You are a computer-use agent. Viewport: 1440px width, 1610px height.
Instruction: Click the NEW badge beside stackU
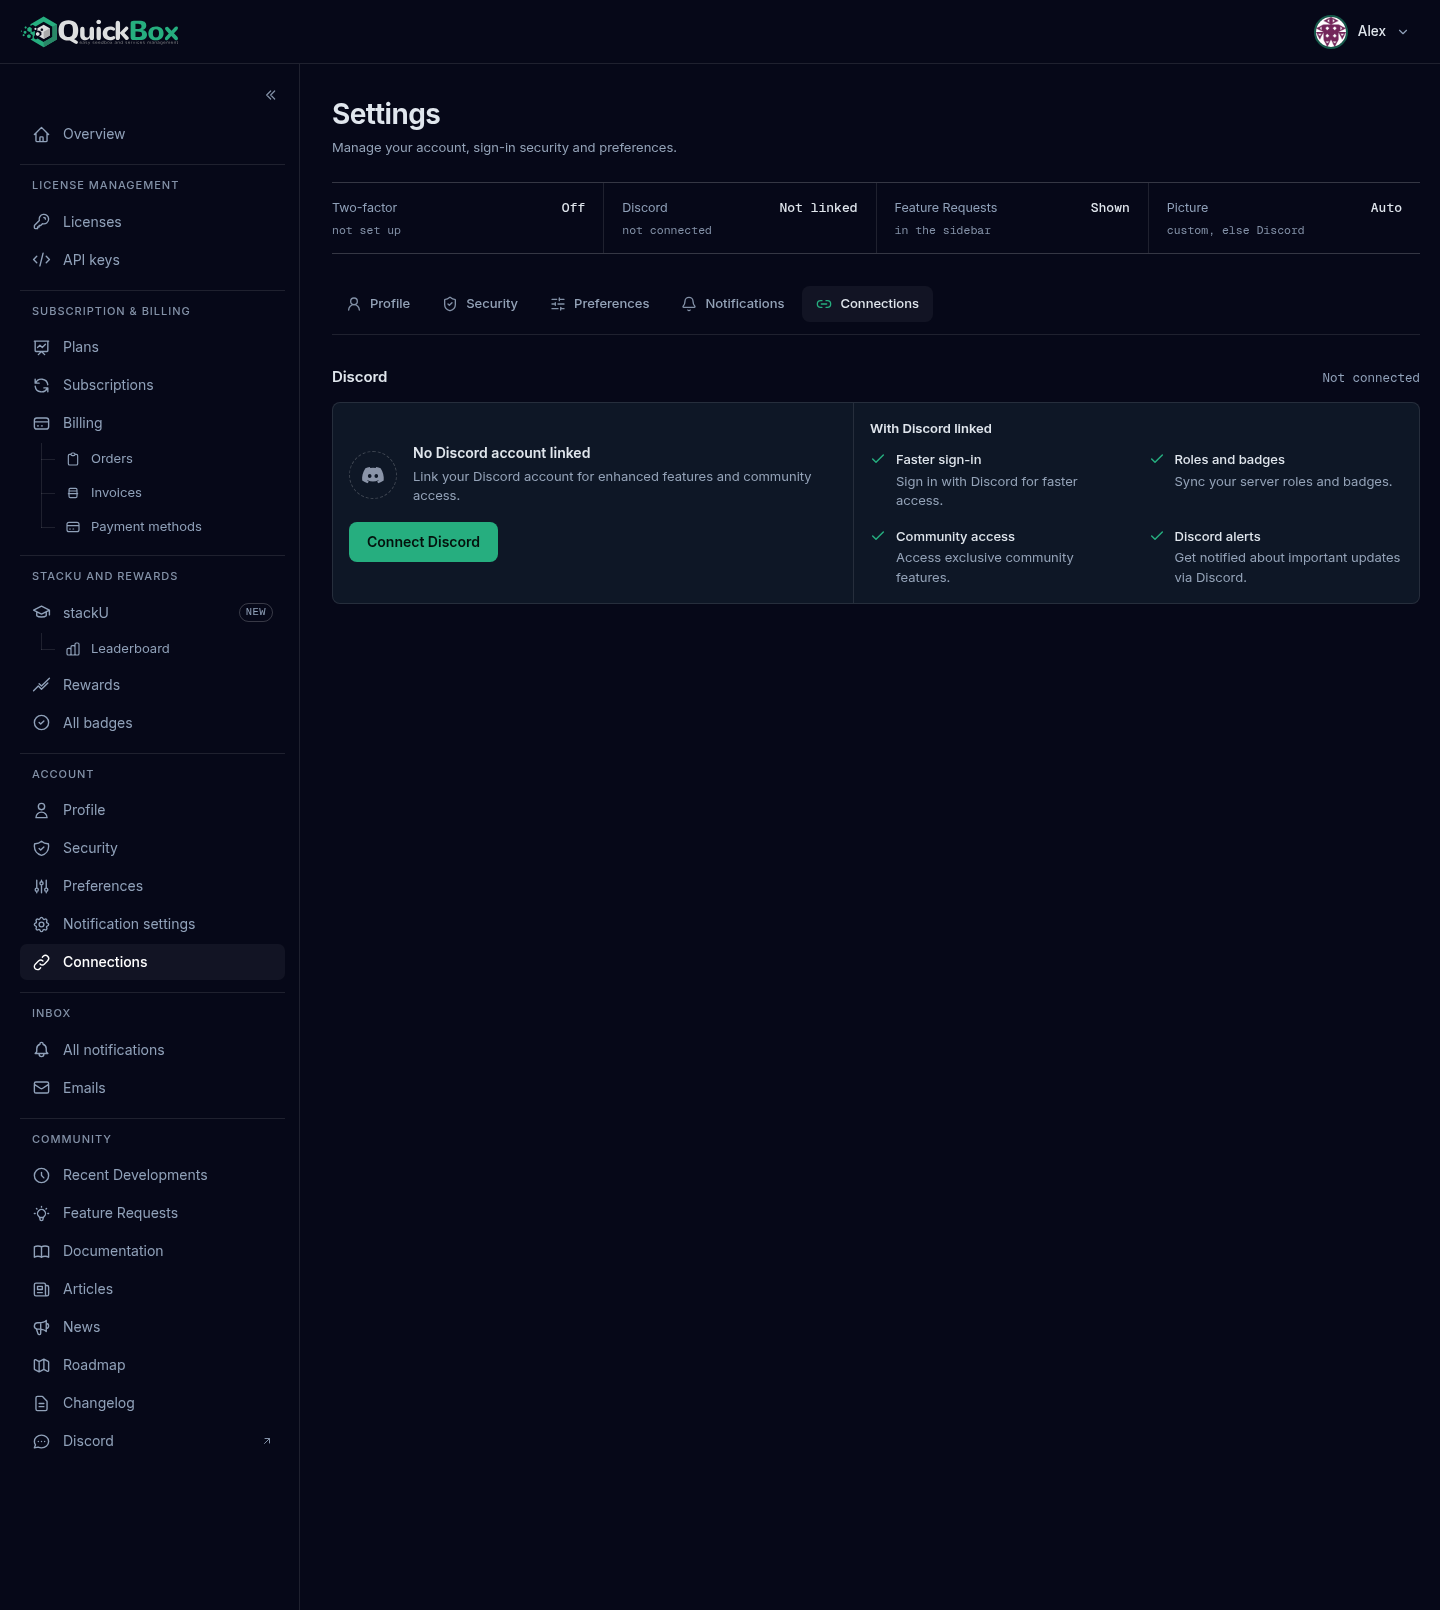256,612
